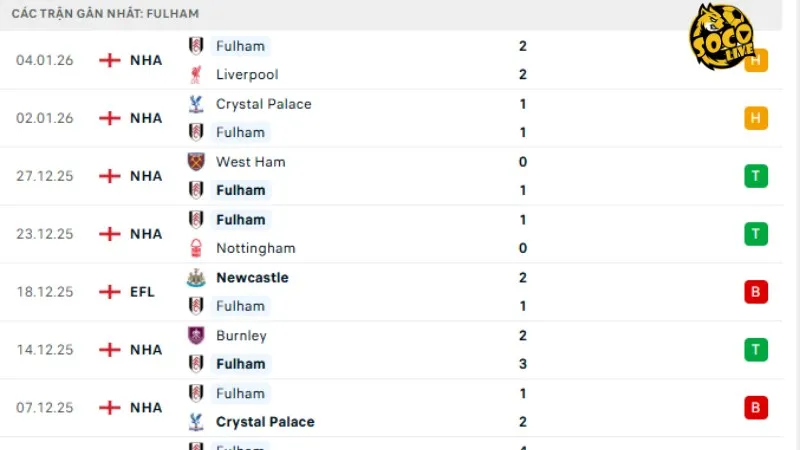The width and height of the screenshot is (800, 450).
Task: Click the green T badge for West Ham match
Action: (x=756, y=176)
